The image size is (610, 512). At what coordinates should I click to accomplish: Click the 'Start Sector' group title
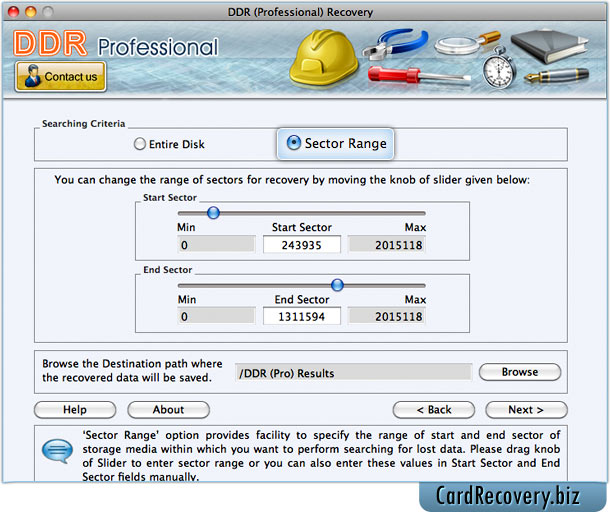coord(170,198)
